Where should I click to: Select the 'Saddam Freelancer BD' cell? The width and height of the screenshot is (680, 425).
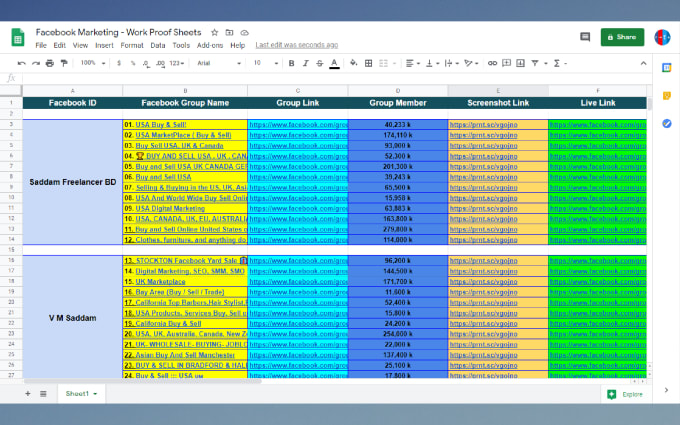72,182
